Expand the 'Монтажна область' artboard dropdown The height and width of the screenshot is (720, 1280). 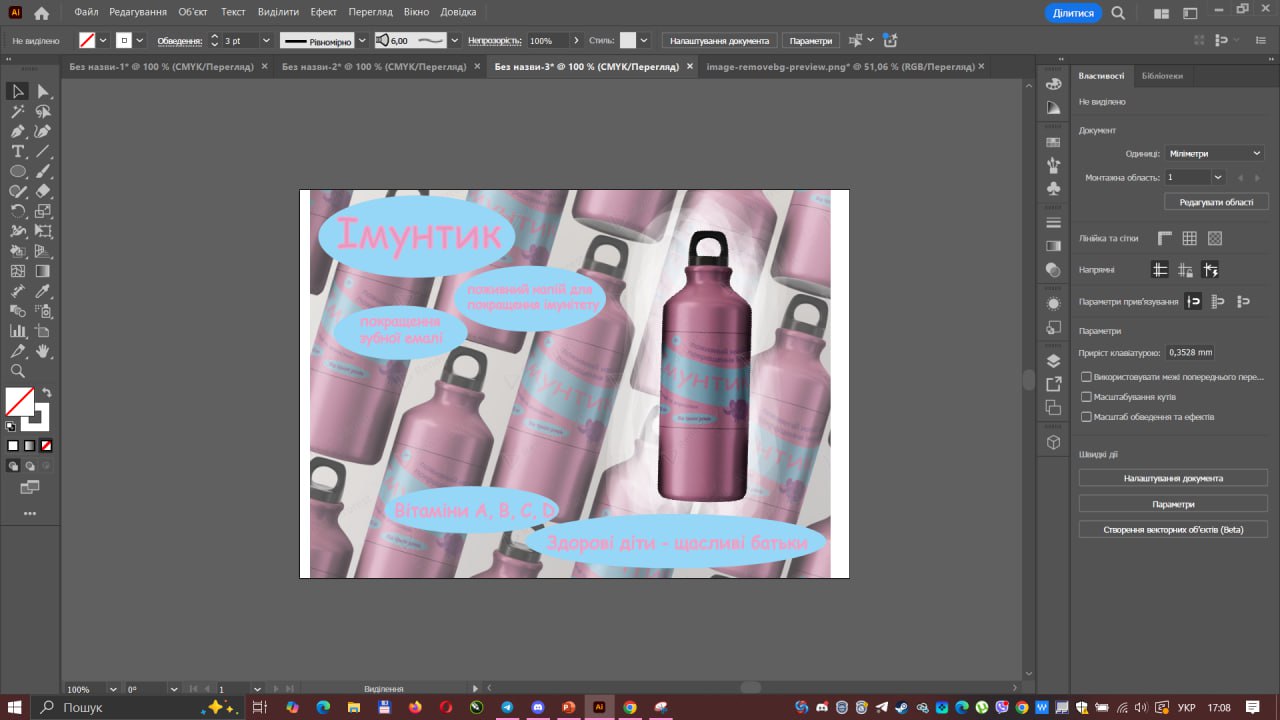1217,177
